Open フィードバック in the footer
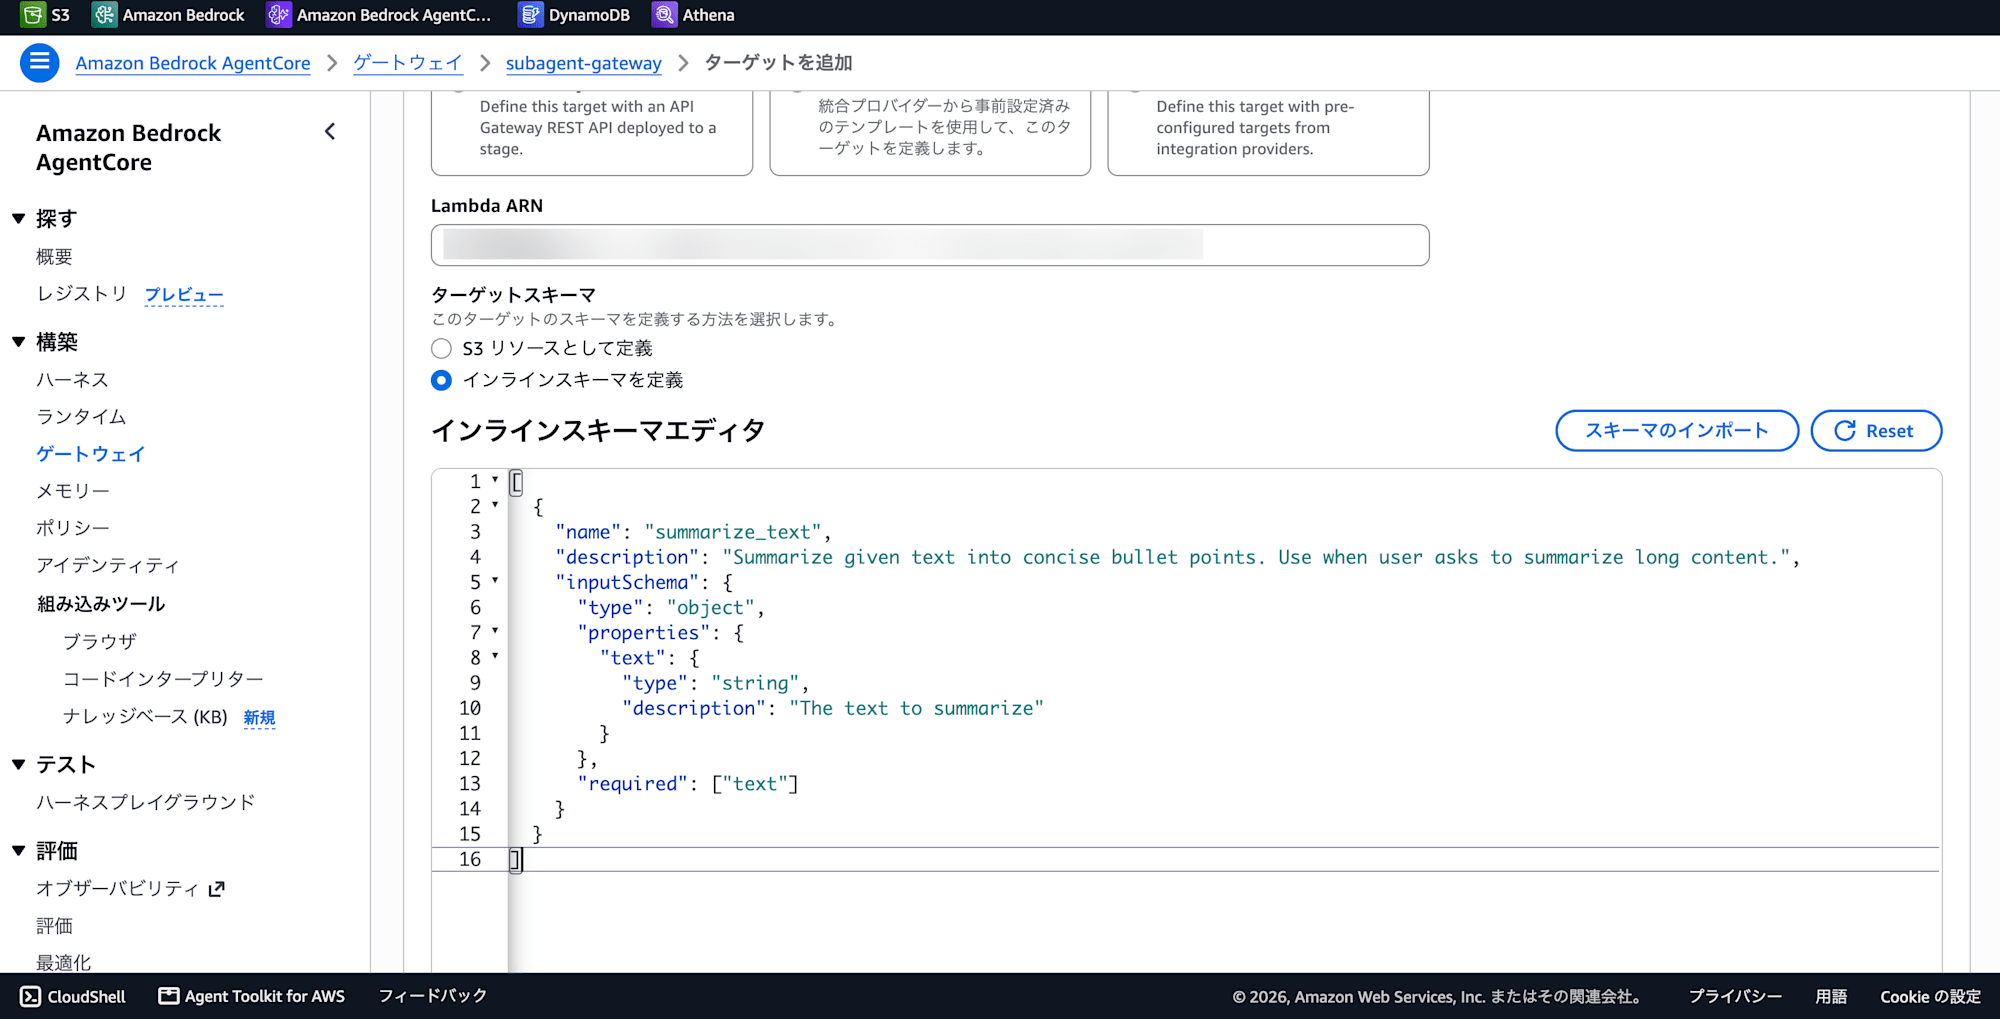 pyautogui.click(x=433, y=996)
